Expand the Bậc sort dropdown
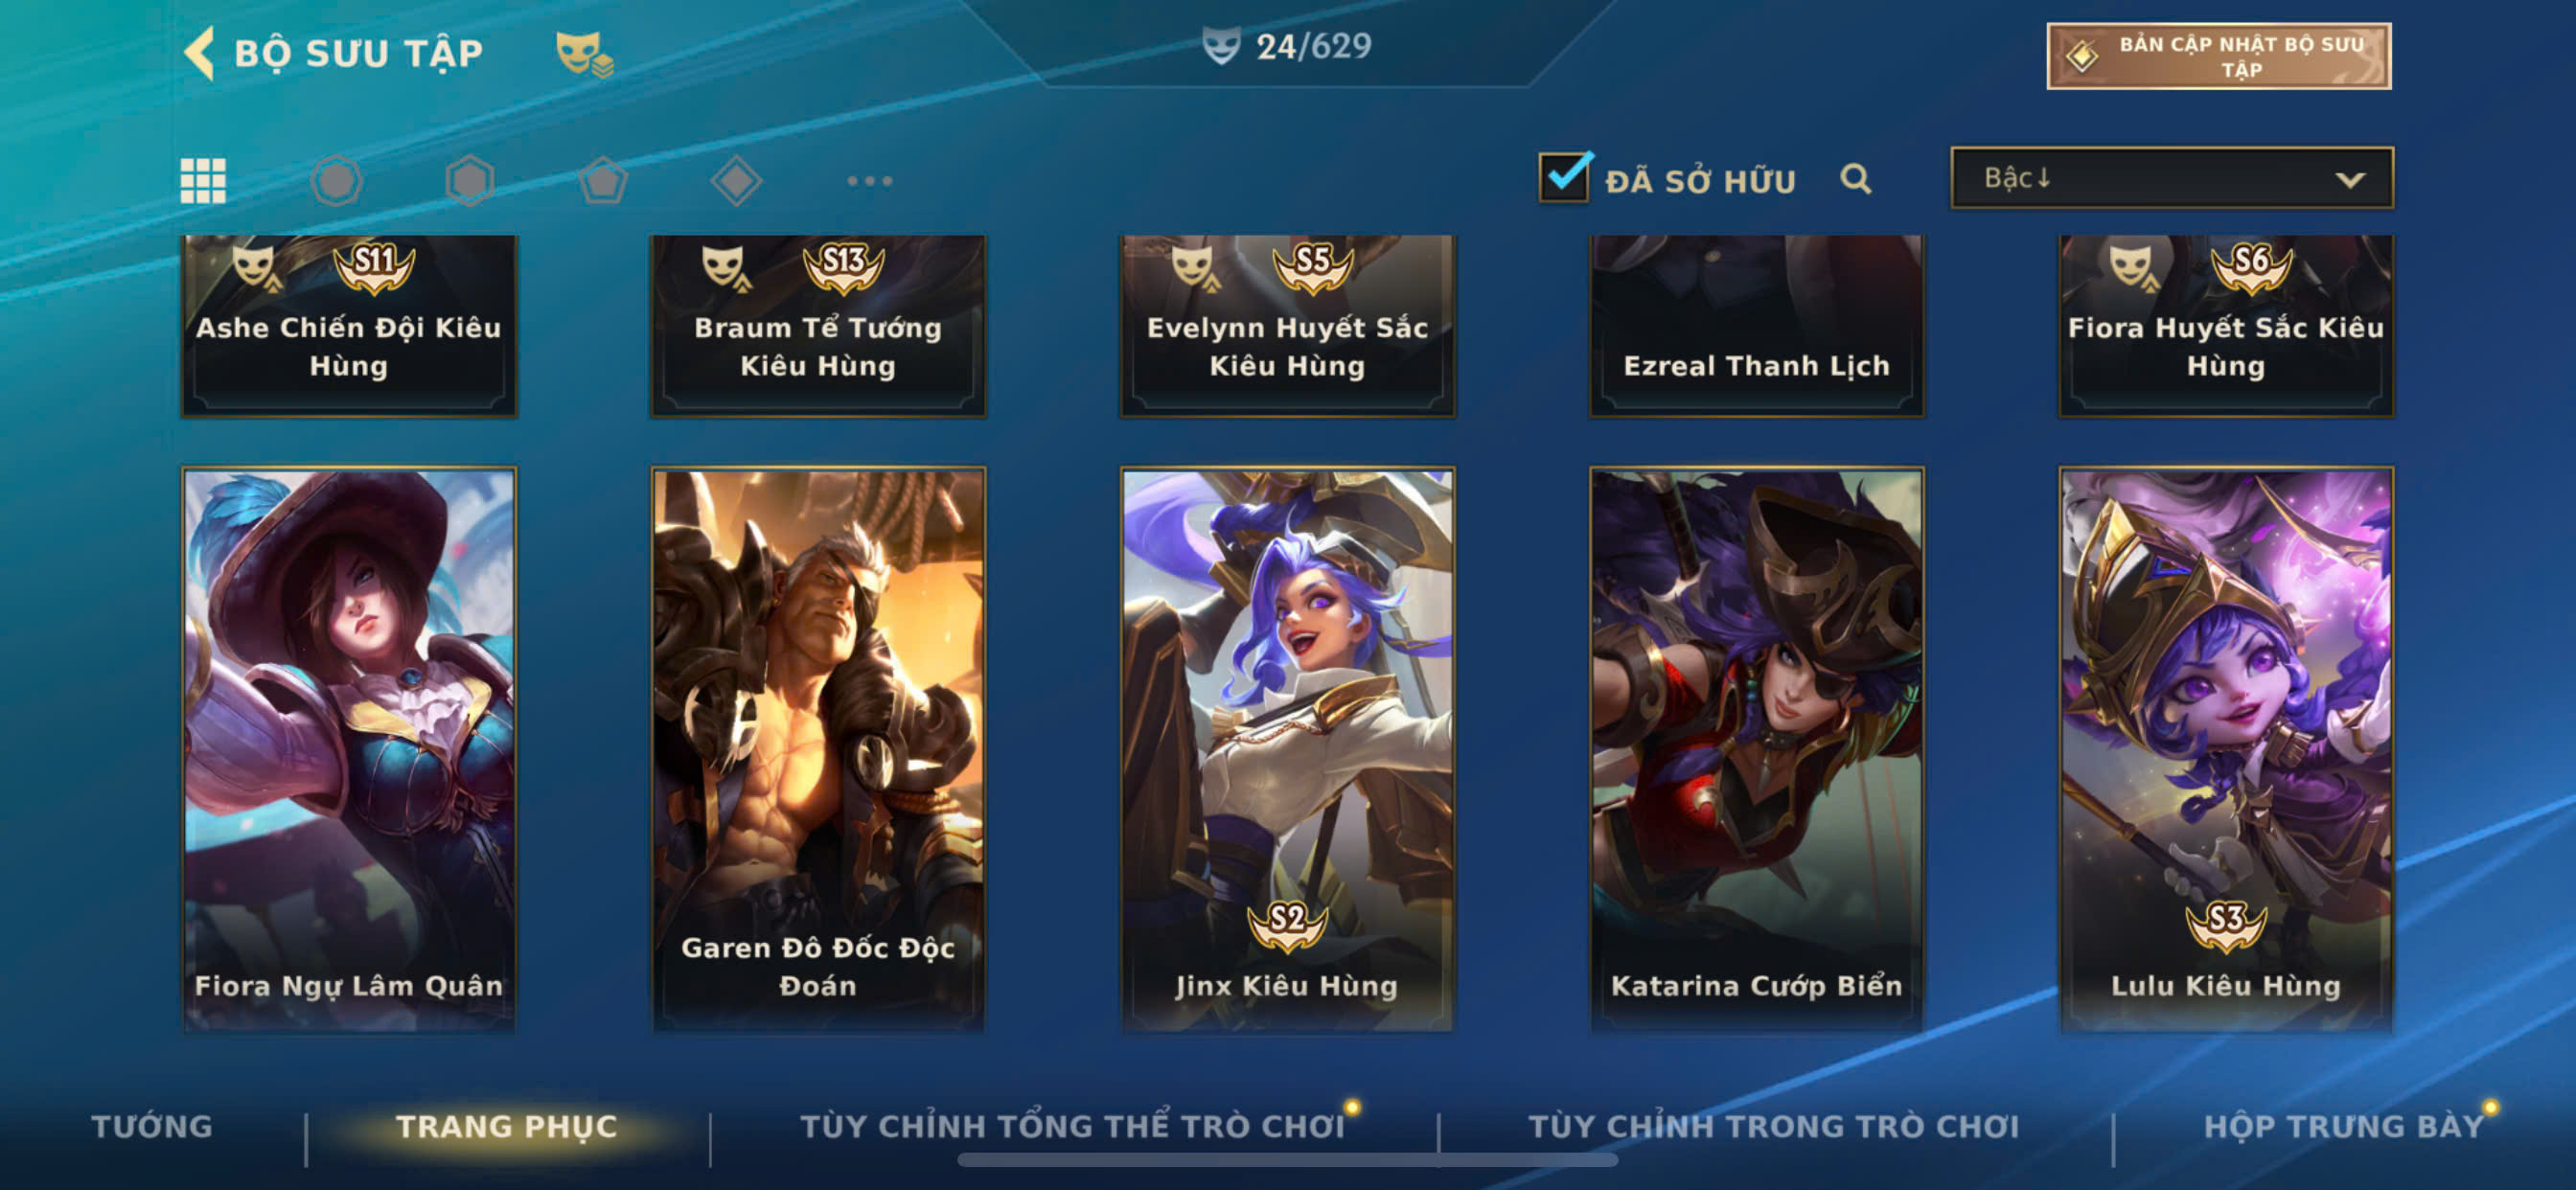The height and width of the screenshot is (1190, 2576). click(2171, 178)
